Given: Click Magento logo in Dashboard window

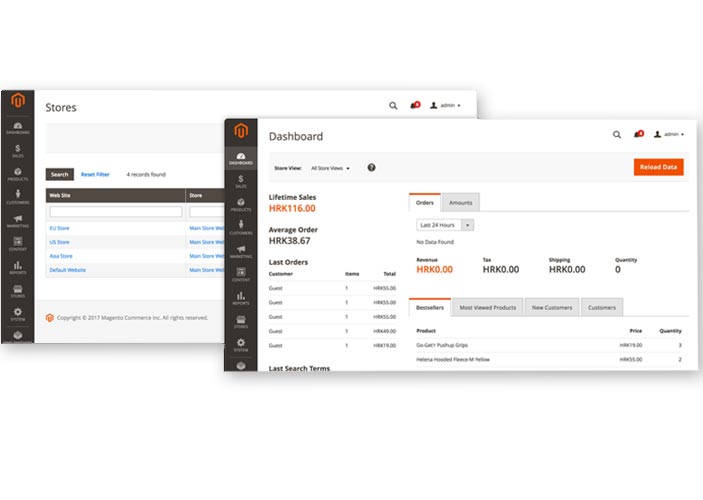Looking at the screenshot, I should 241,130.
